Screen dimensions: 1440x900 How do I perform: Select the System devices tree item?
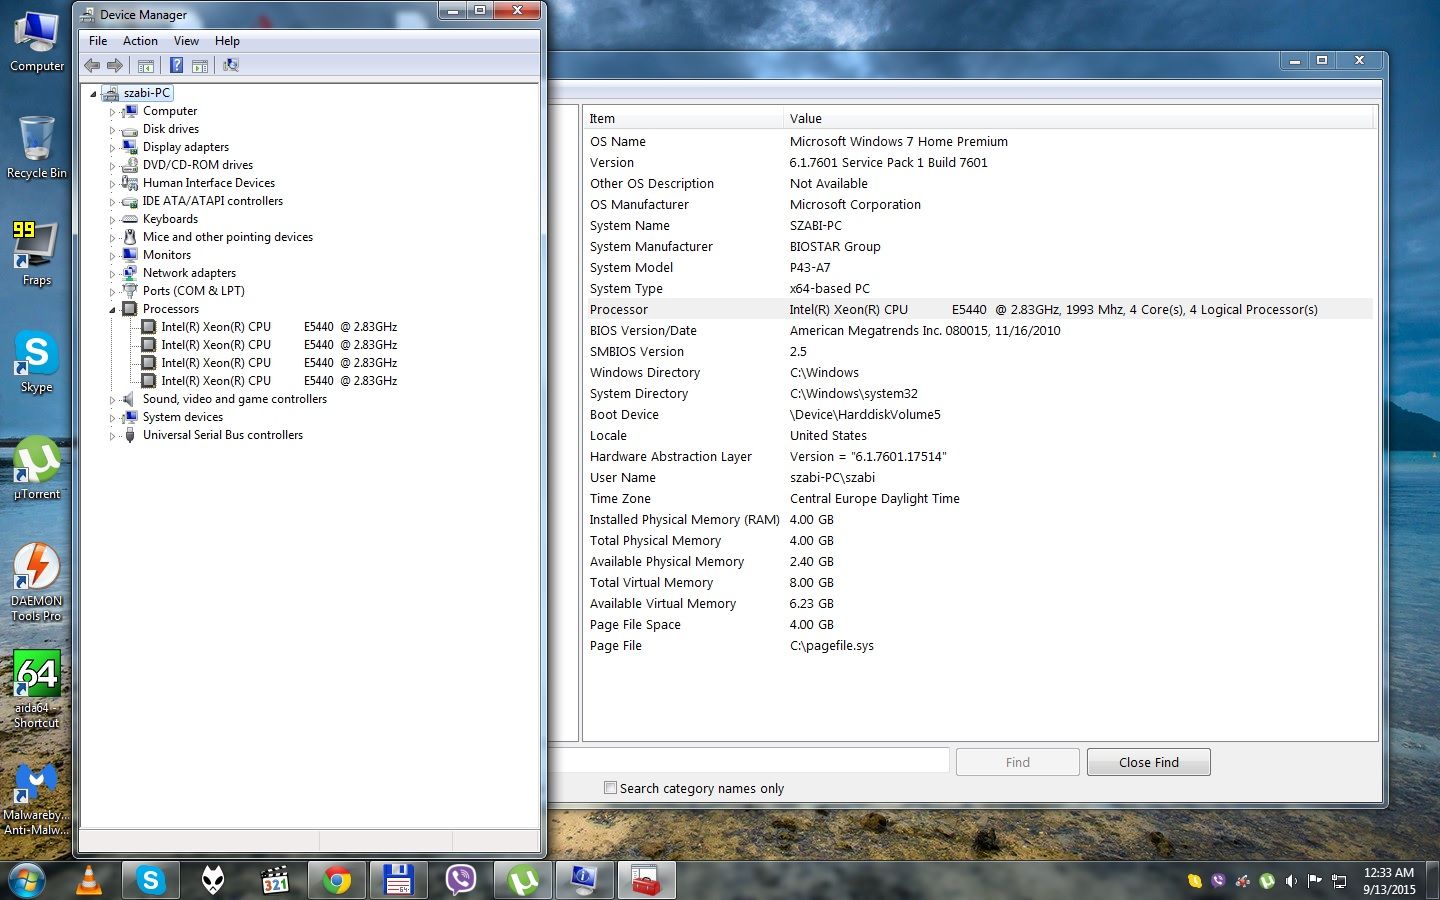coord(183,417)
